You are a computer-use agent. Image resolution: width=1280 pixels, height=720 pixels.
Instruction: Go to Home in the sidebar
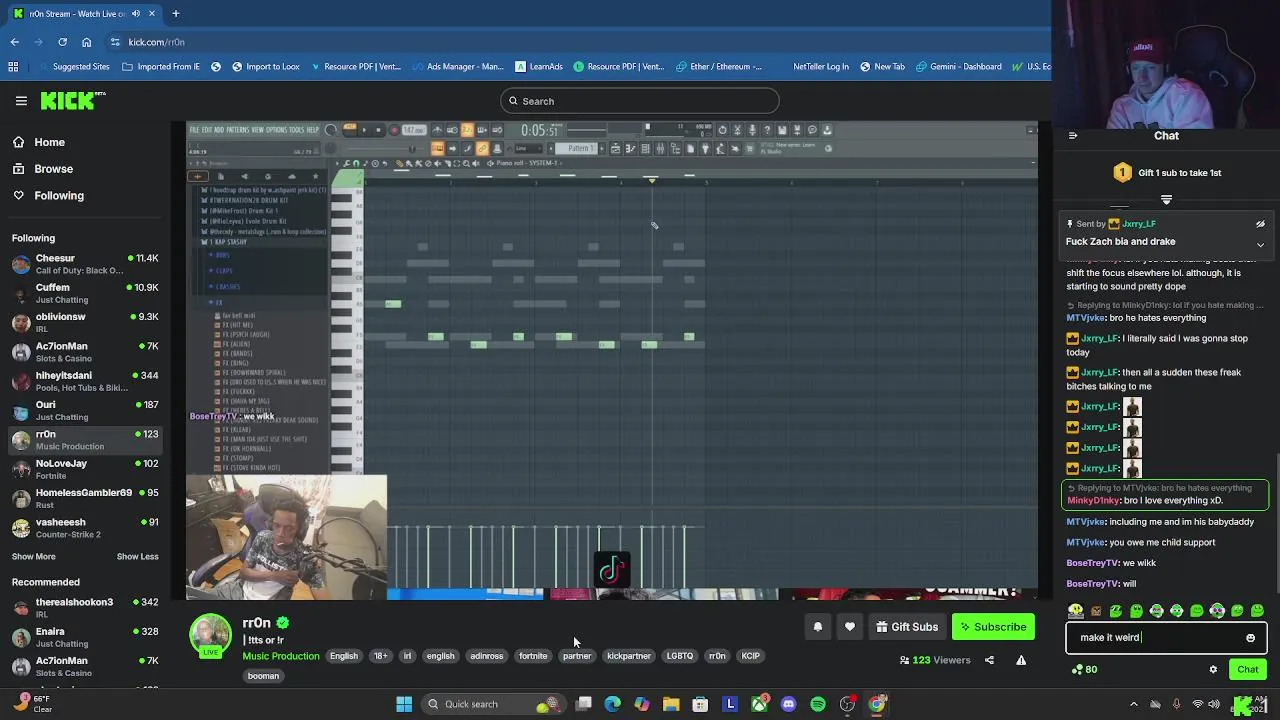pos(40,142)
